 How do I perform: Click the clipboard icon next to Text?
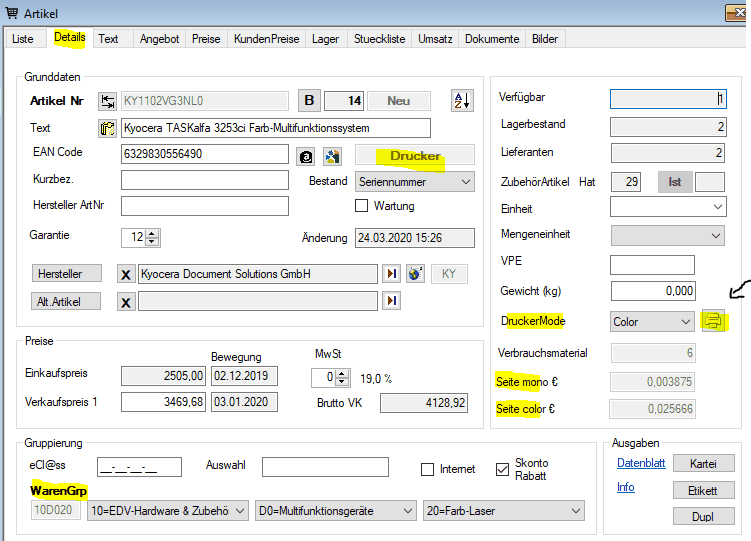108,128
